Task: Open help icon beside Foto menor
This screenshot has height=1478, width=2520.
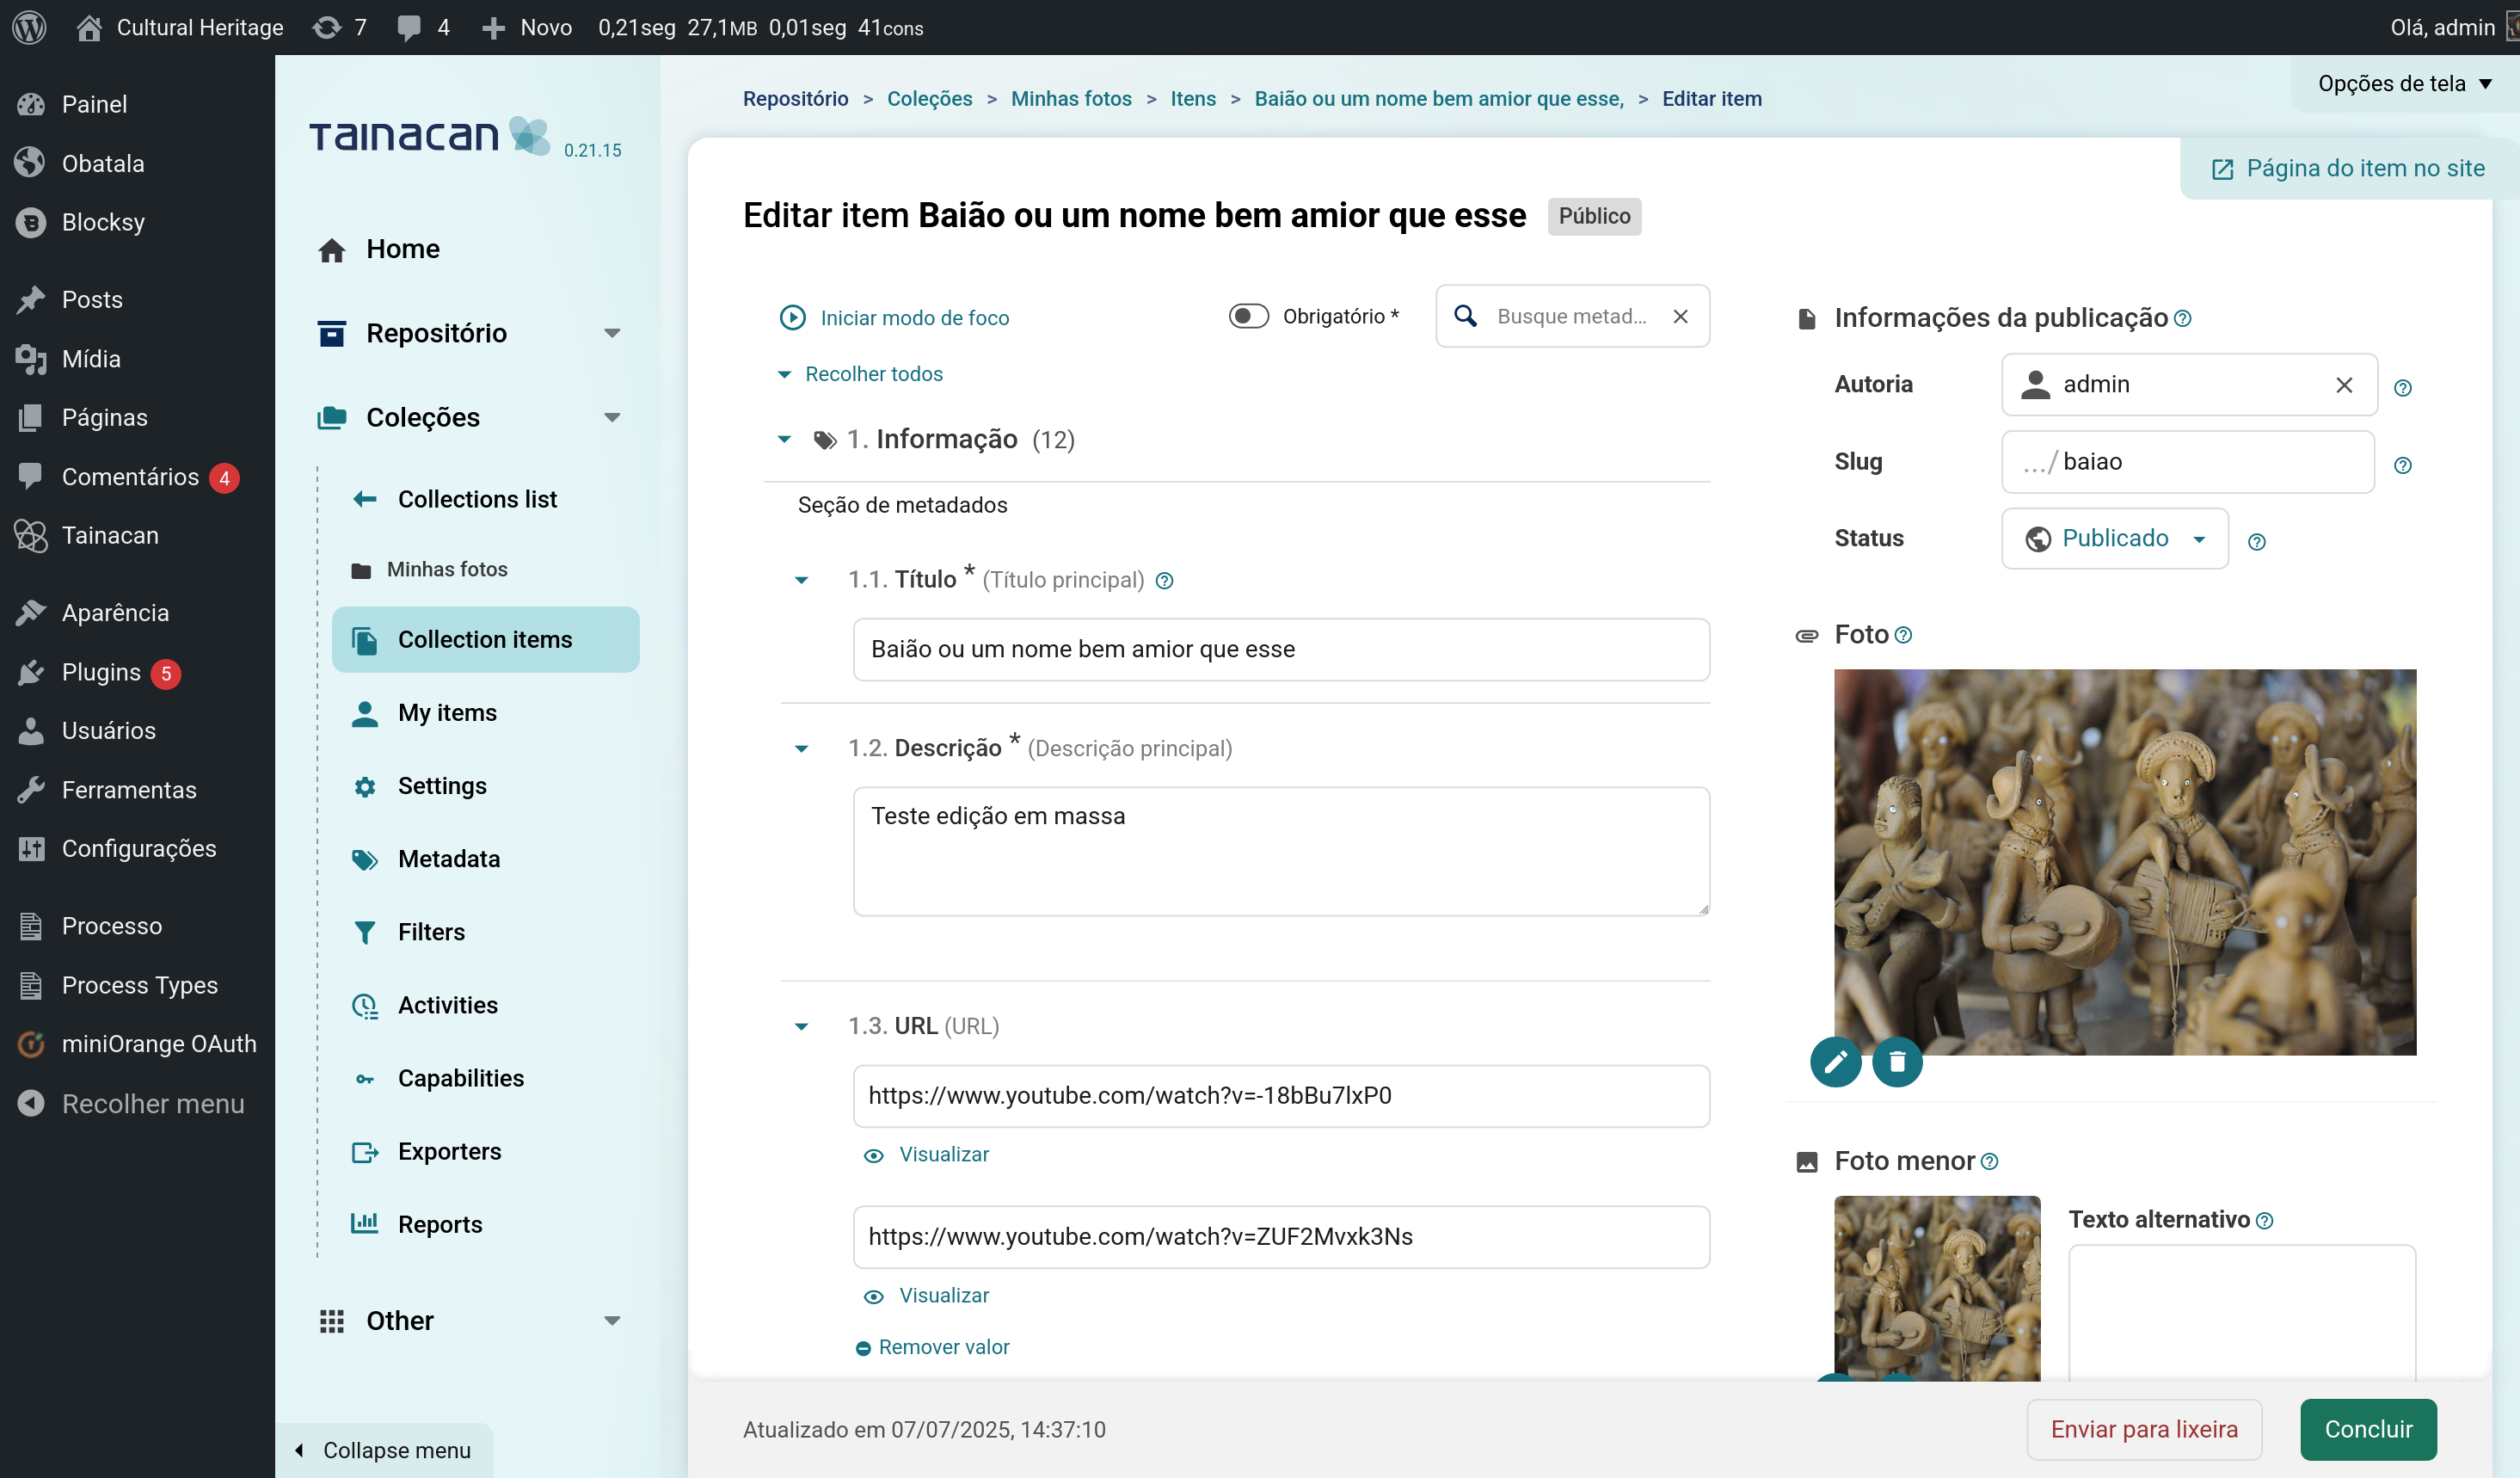Action: point(1989,1161)
